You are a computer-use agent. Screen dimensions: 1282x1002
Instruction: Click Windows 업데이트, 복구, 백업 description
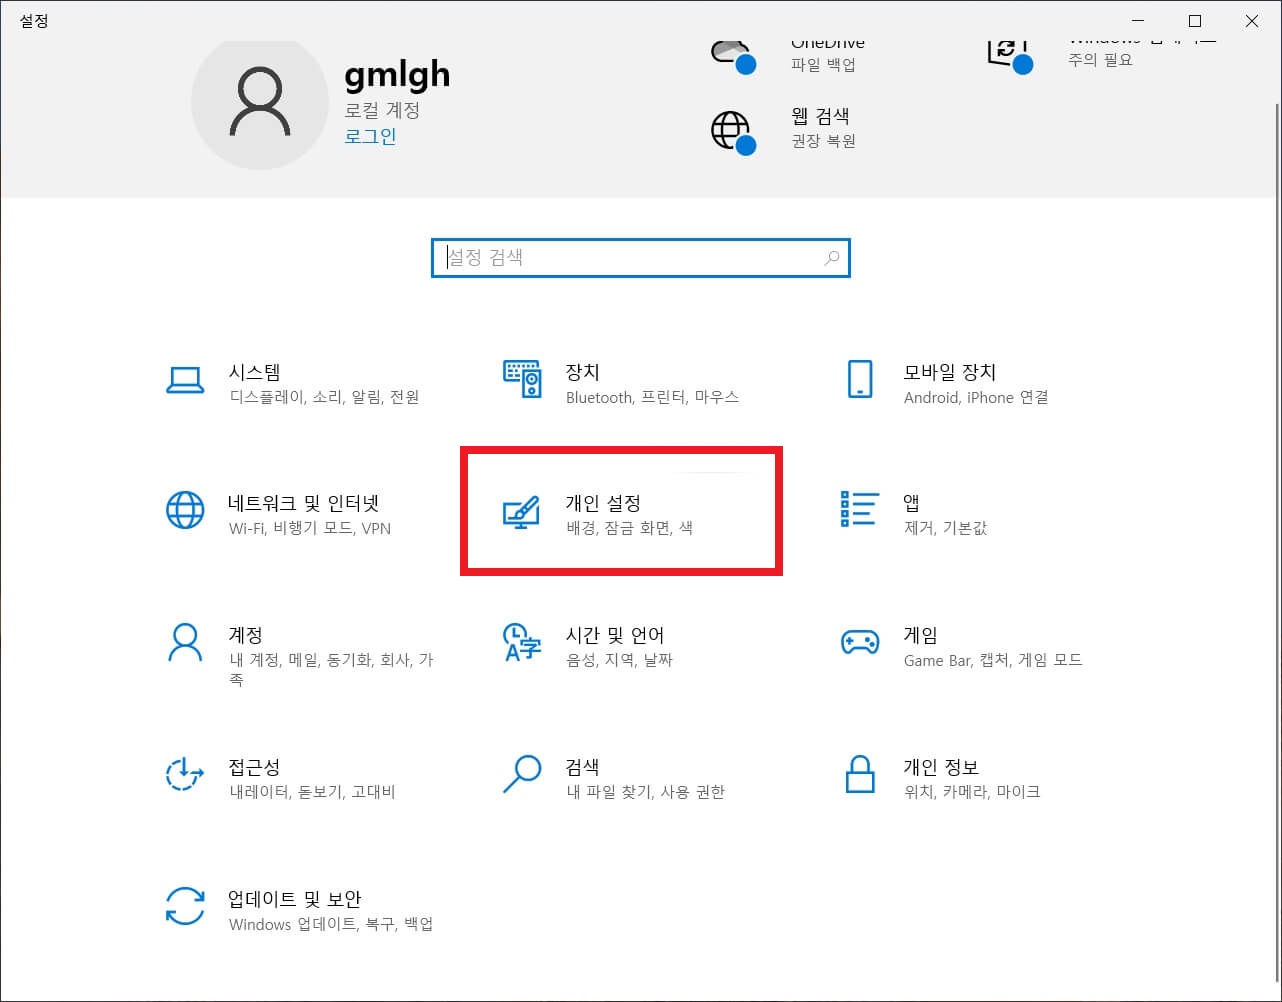click(331, 924)
